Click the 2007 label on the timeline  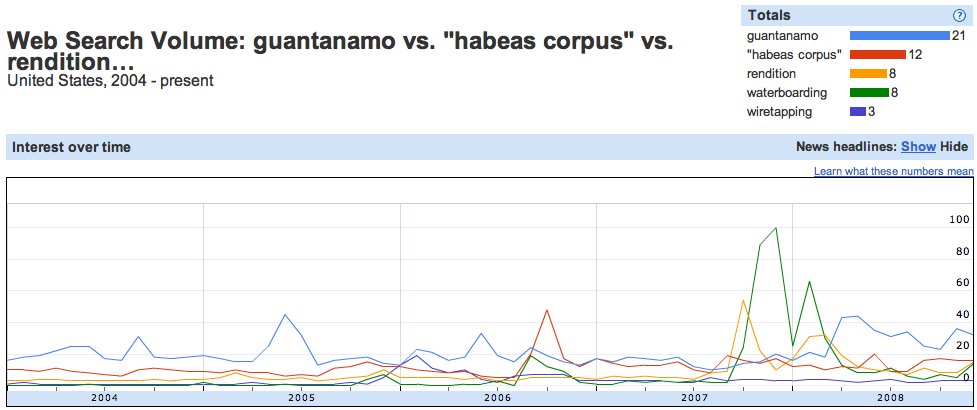(694, 398)
